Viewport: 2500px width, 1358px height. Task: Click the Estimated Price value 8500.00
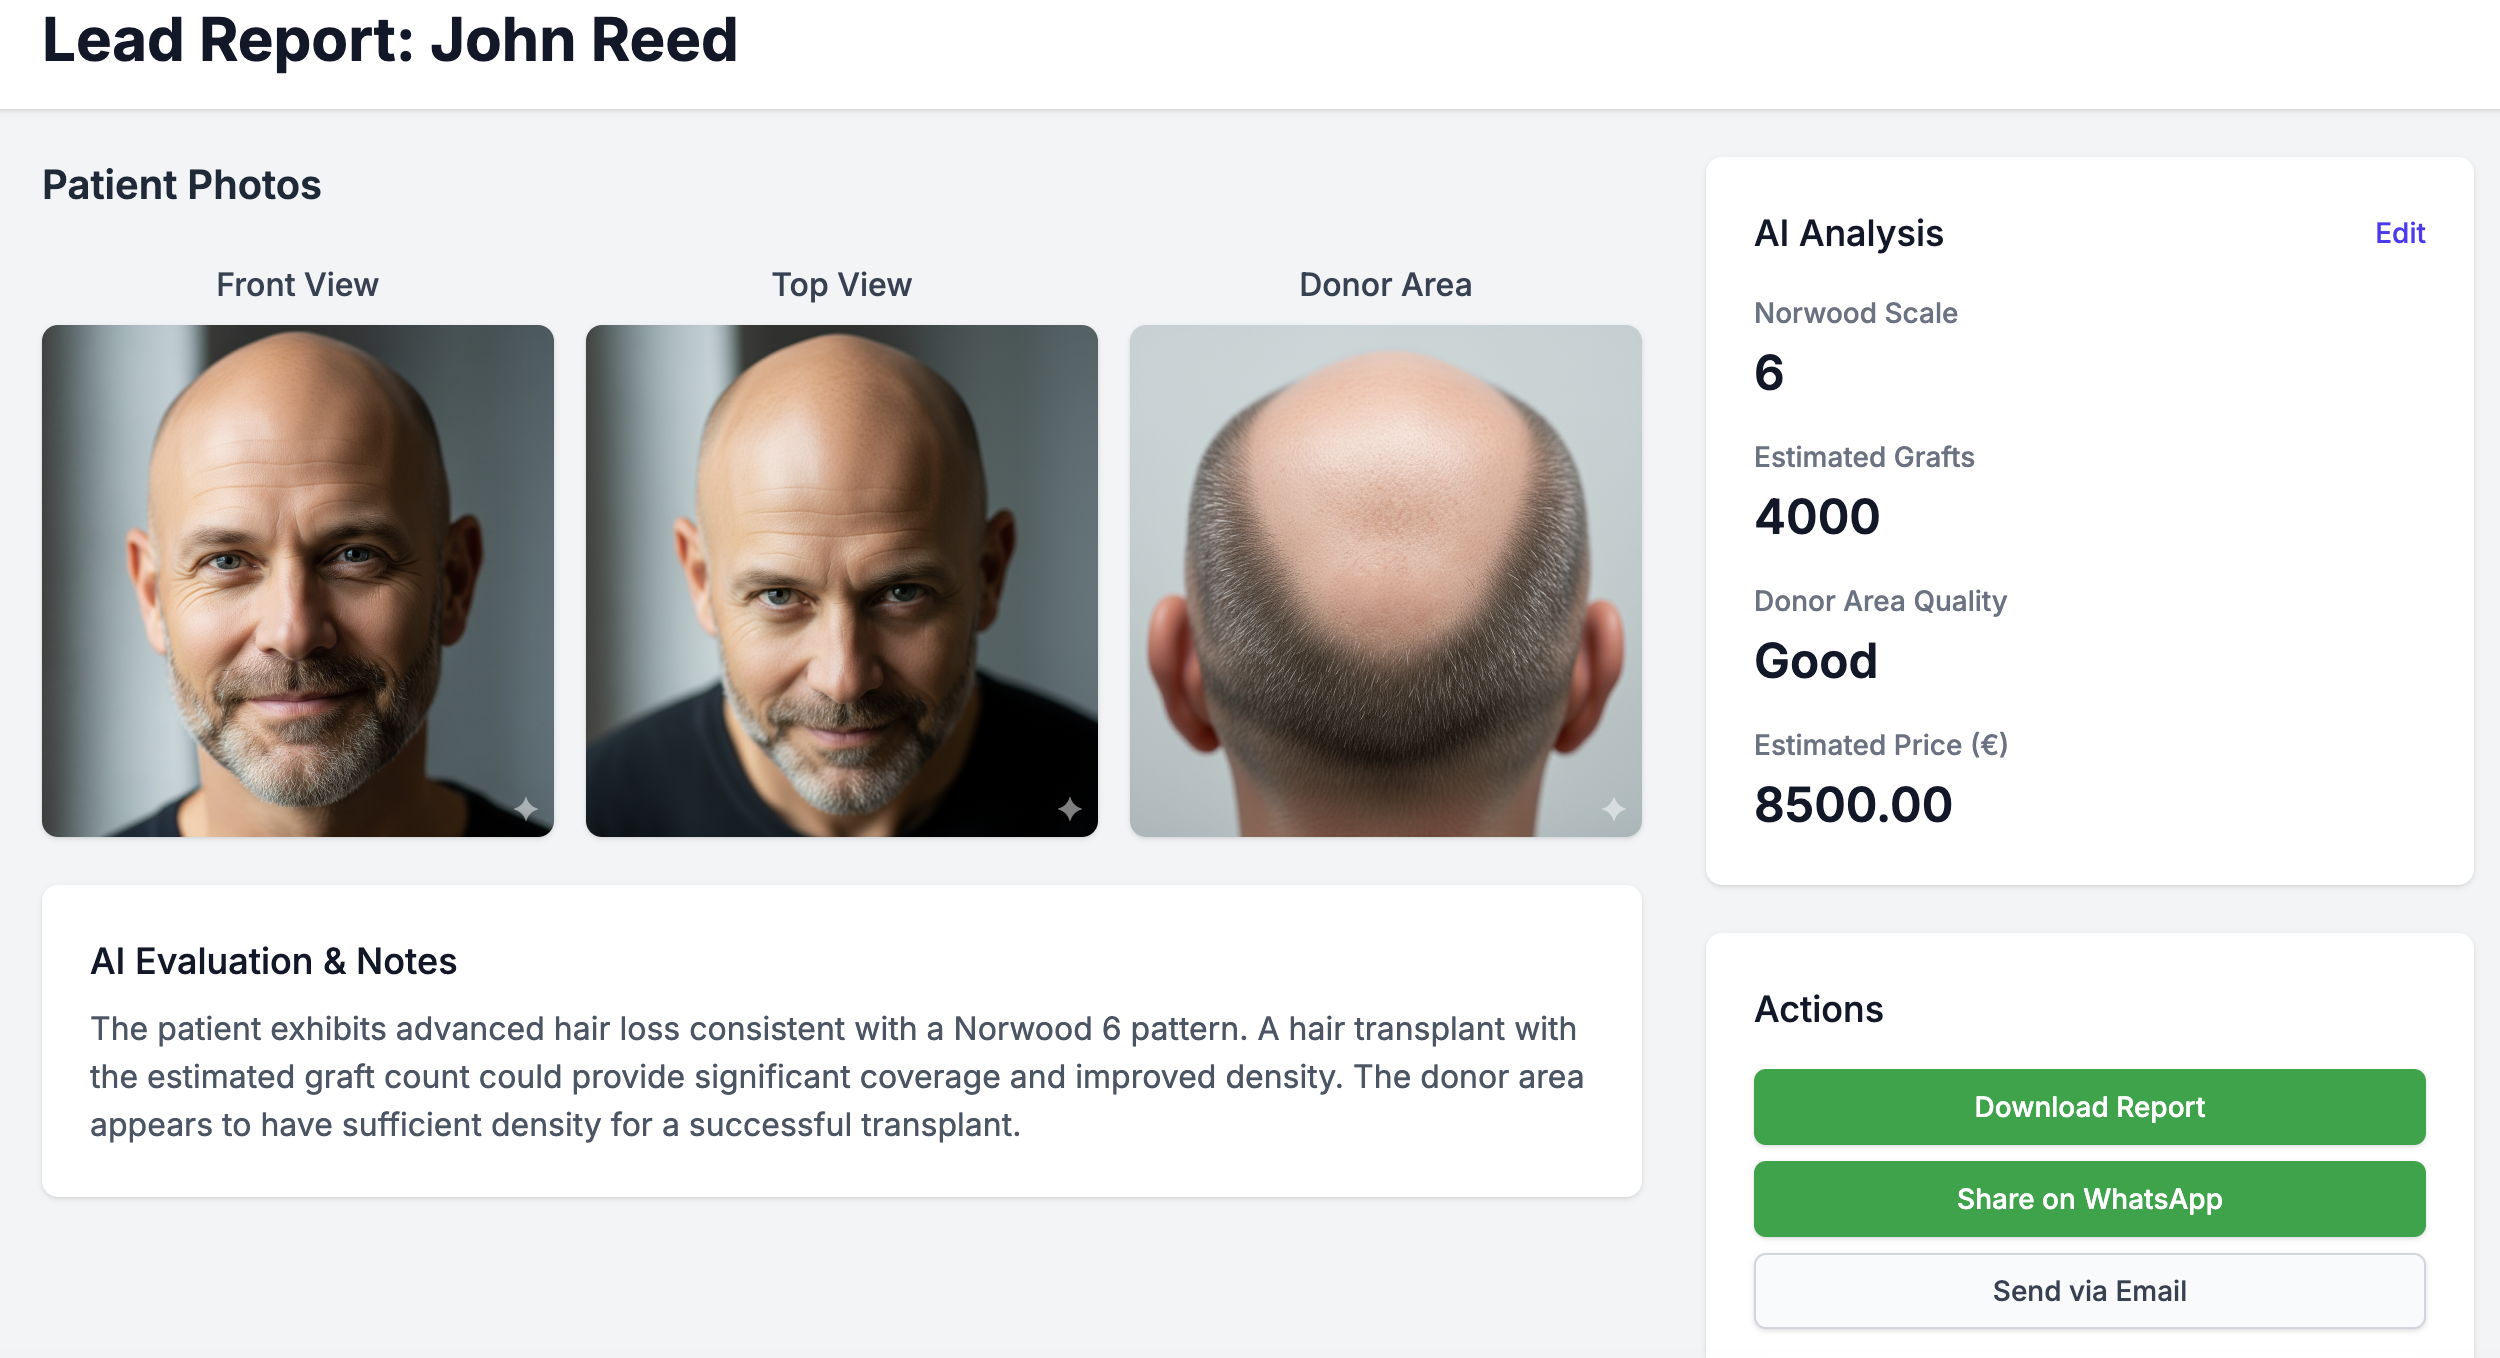(x=1852, y=803)
